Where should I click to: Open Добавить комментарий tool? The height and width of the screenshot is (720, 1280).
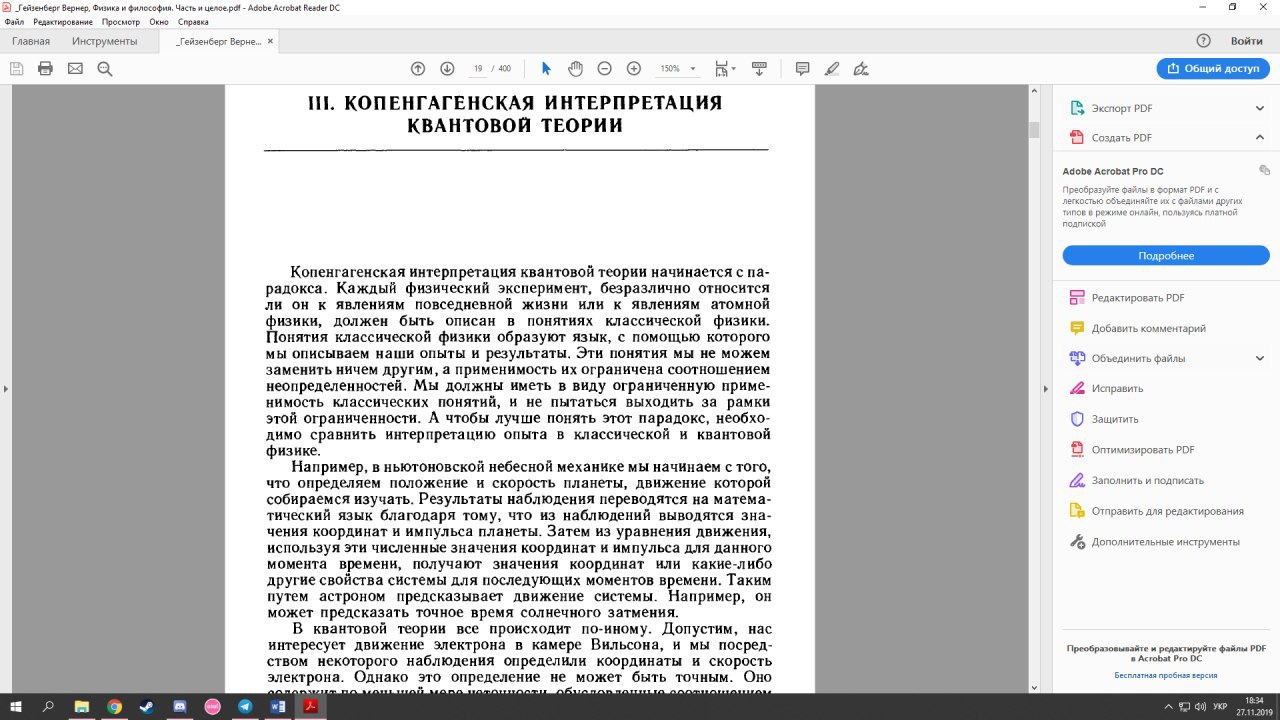[x=1148, y=328]
